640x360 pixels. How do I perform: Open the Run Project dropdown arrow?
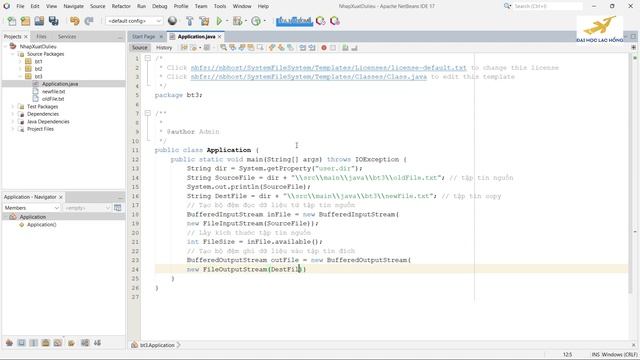[x=227, y=21]
